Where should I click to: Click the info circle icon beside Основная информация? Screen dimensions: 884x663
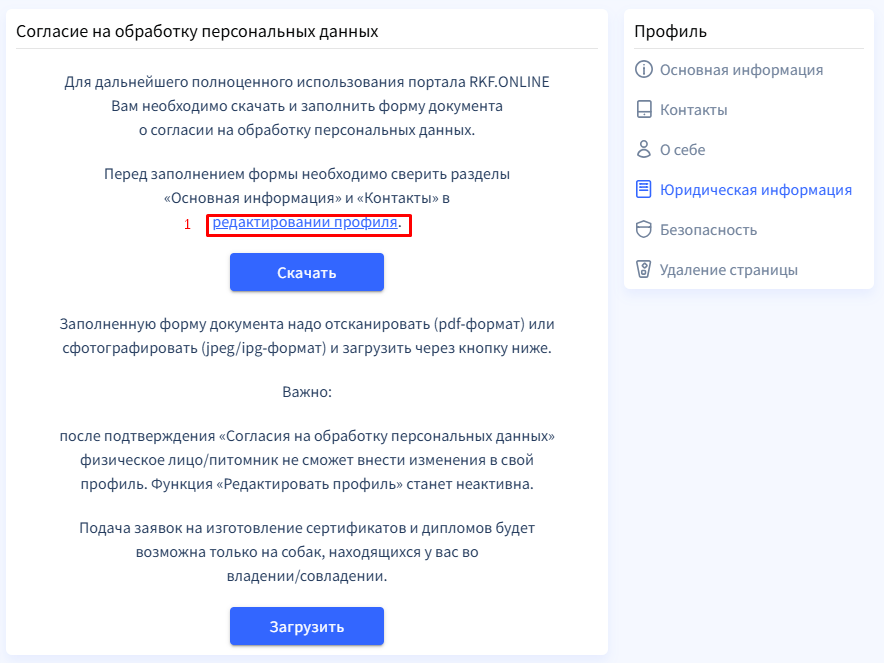click(x=644, y=70)
